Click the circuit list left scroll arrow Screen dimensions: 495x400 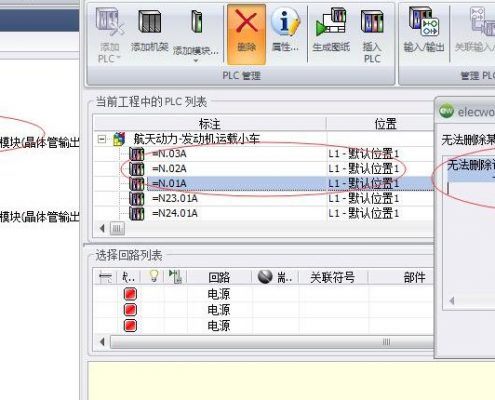point(102,342)
